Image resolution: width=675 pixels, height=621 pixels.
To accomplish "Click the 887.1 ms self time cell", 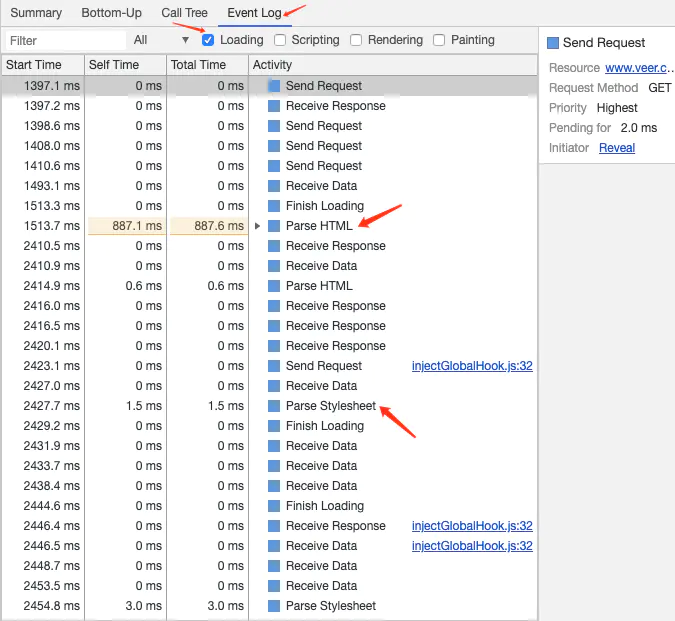I will click(x=125, y=226).
